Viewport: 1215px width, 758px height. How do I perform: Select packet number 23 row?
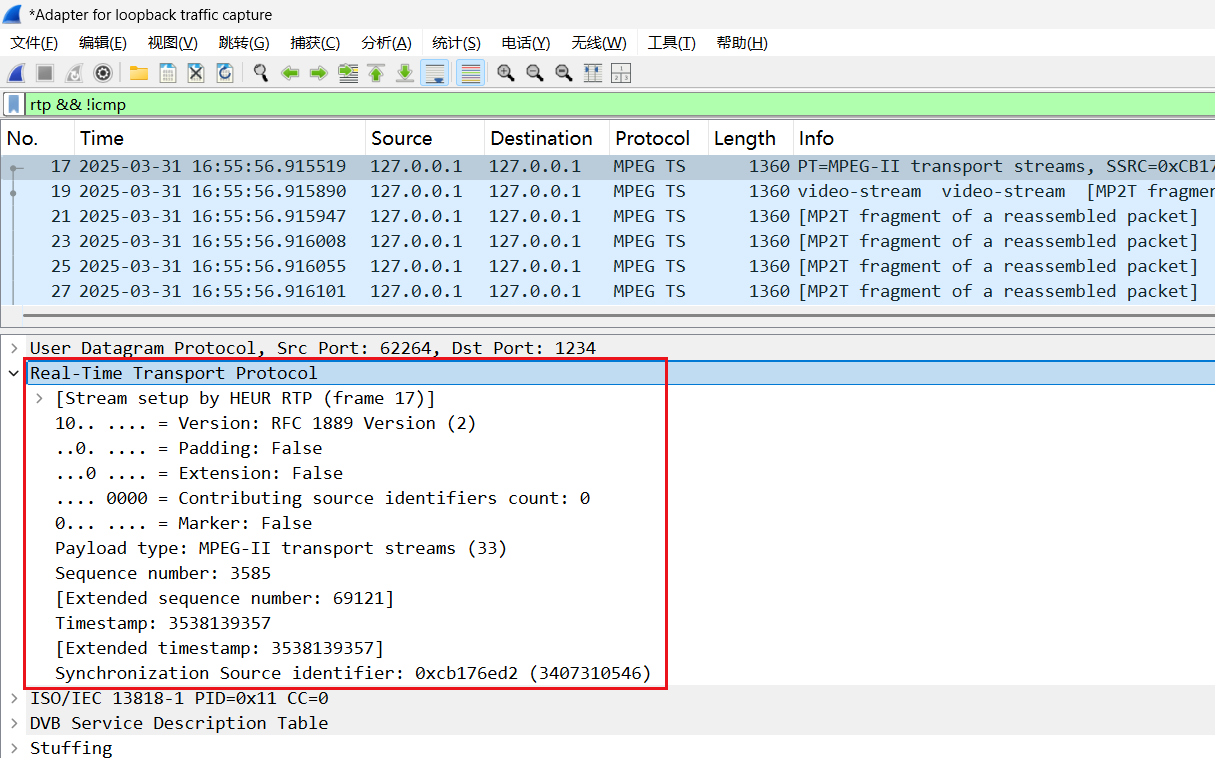pos(608,241)
